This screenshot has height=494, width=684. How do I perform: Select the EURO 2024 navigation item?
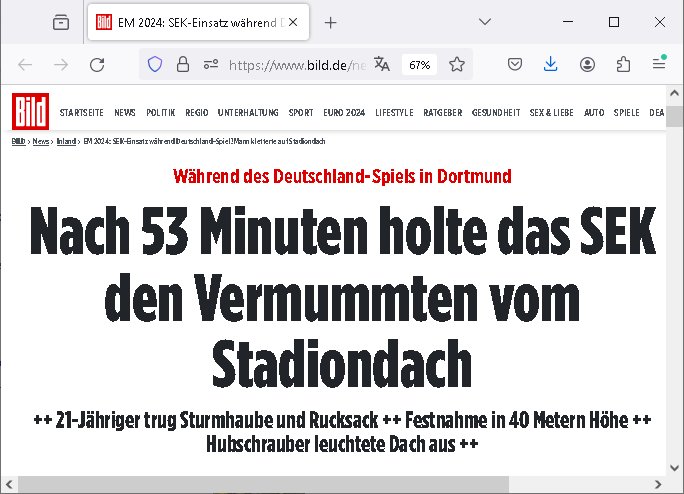pos(344,113)
